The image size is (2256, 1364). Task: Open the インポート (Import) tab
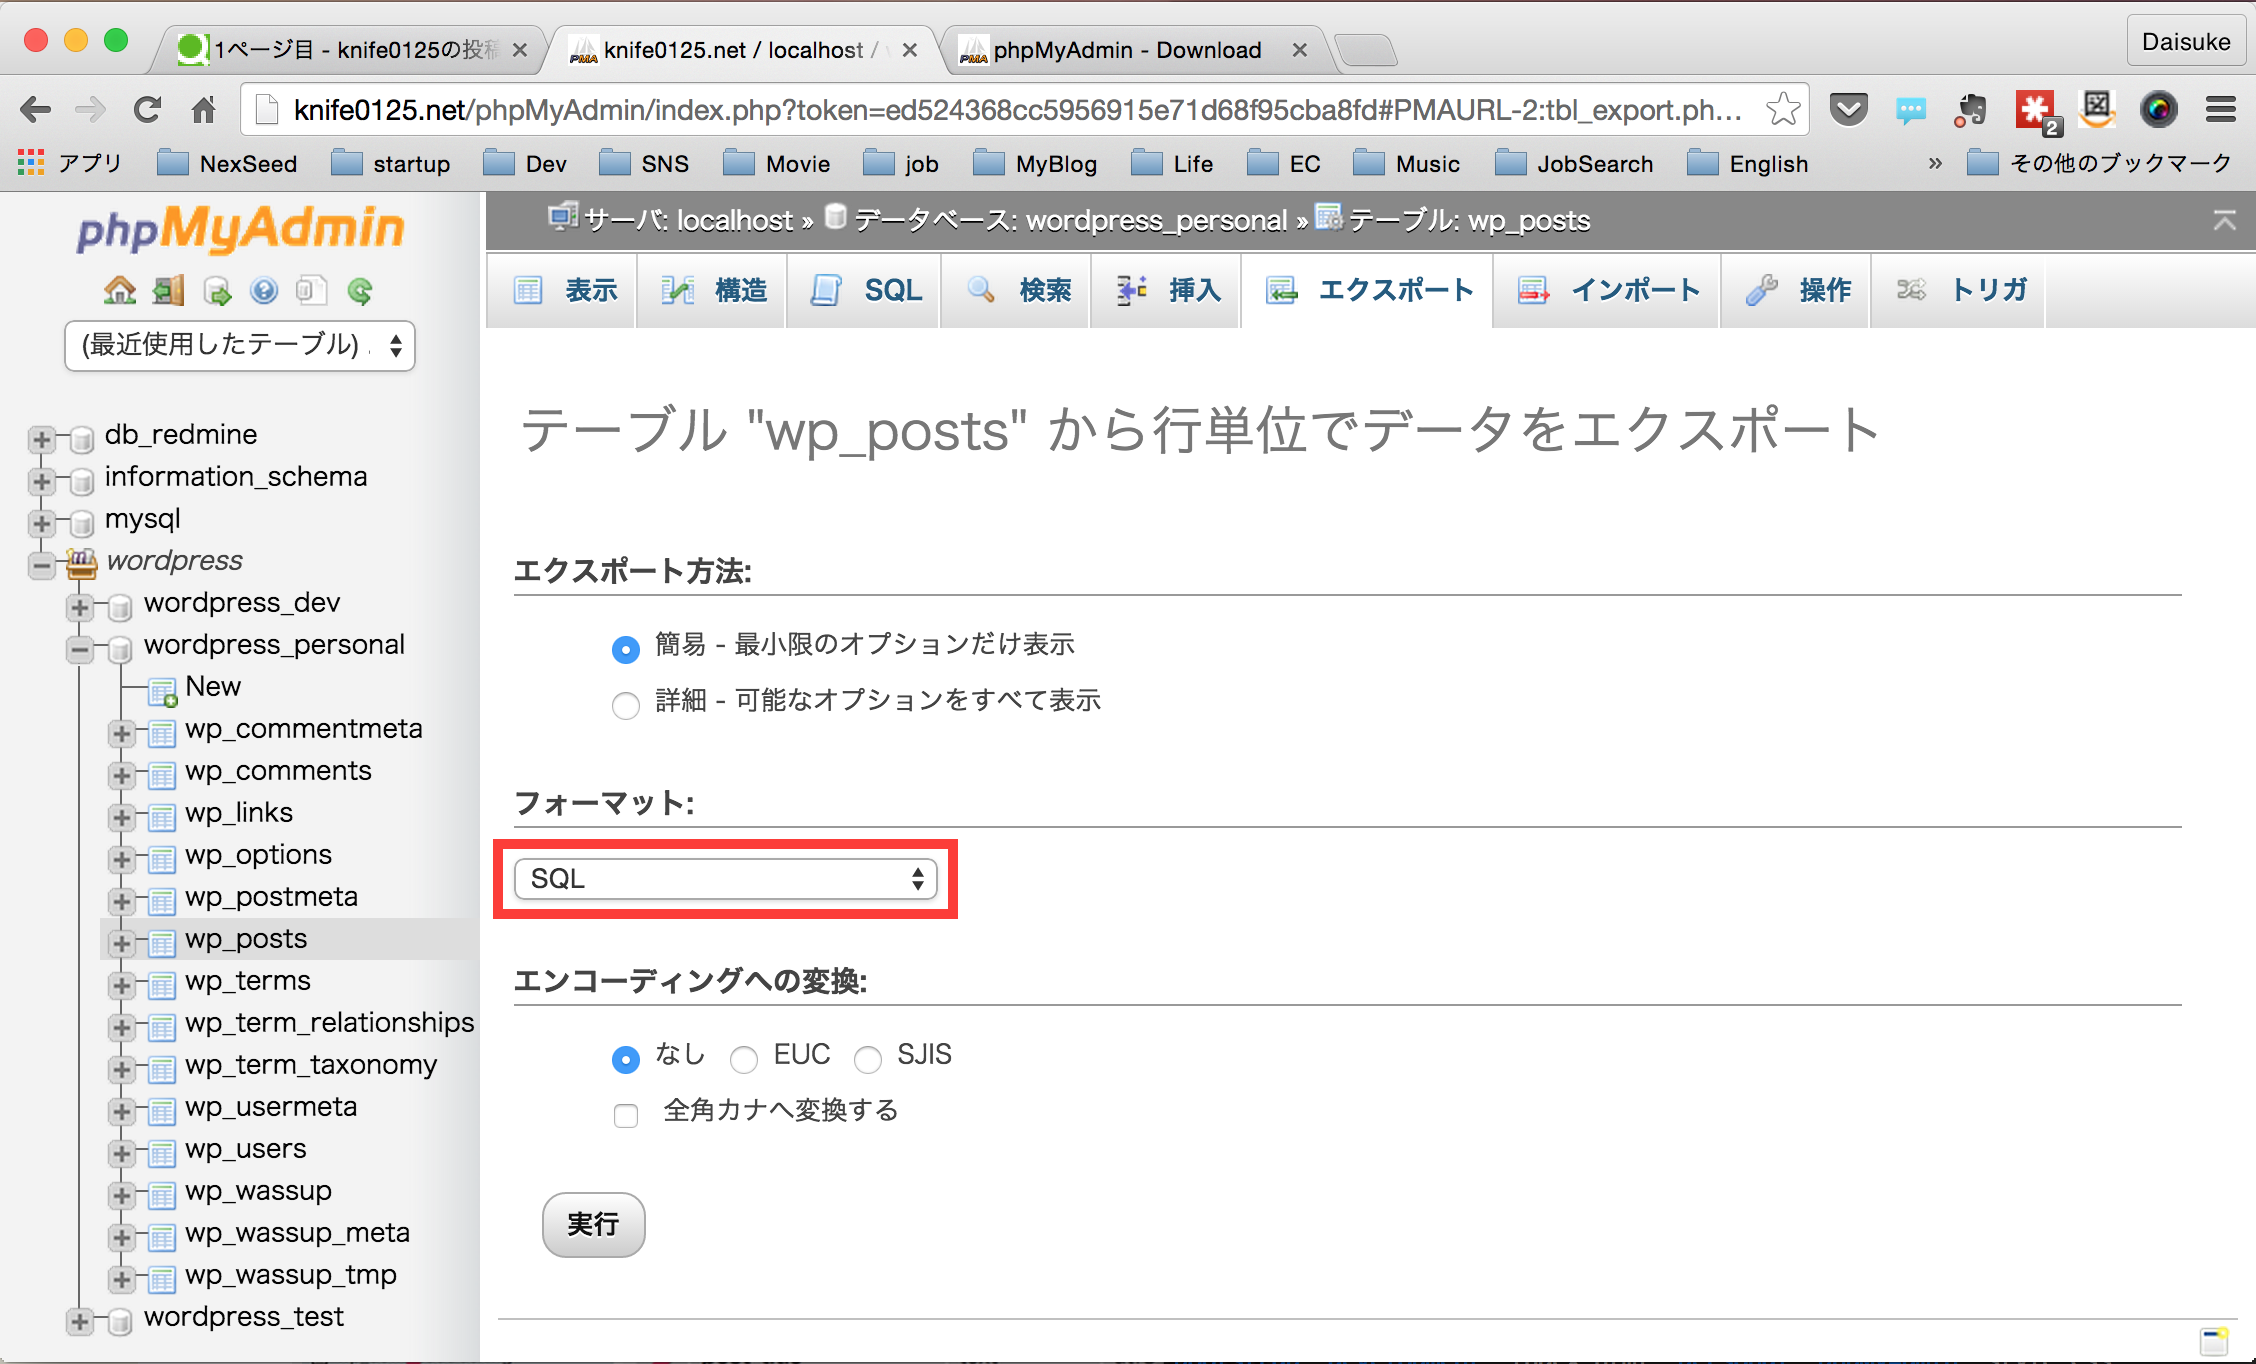tap(1606, 290)
